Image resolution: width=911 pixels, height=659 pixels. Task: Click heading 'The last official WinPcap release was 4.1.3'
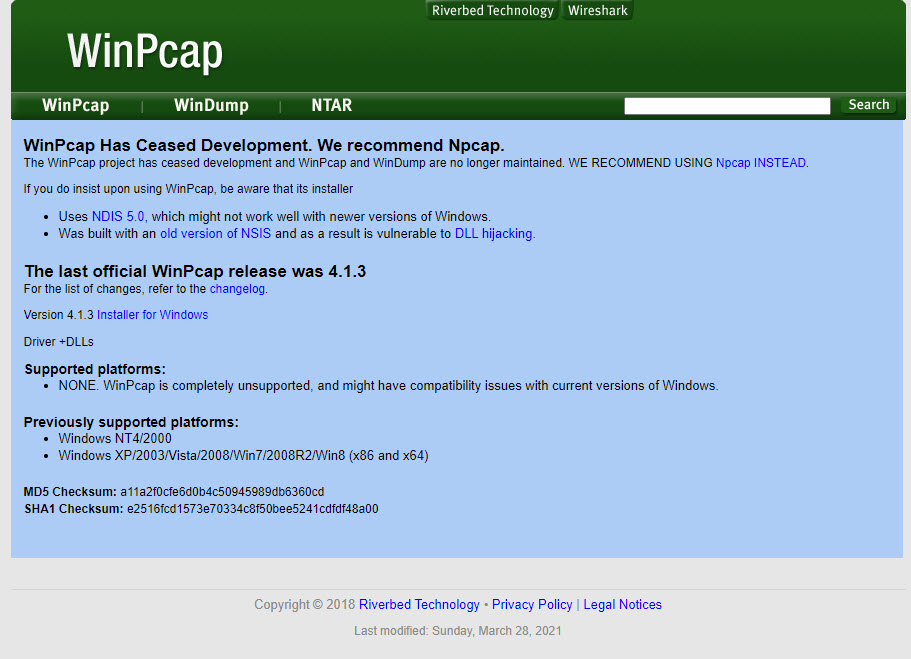(195, 271)
